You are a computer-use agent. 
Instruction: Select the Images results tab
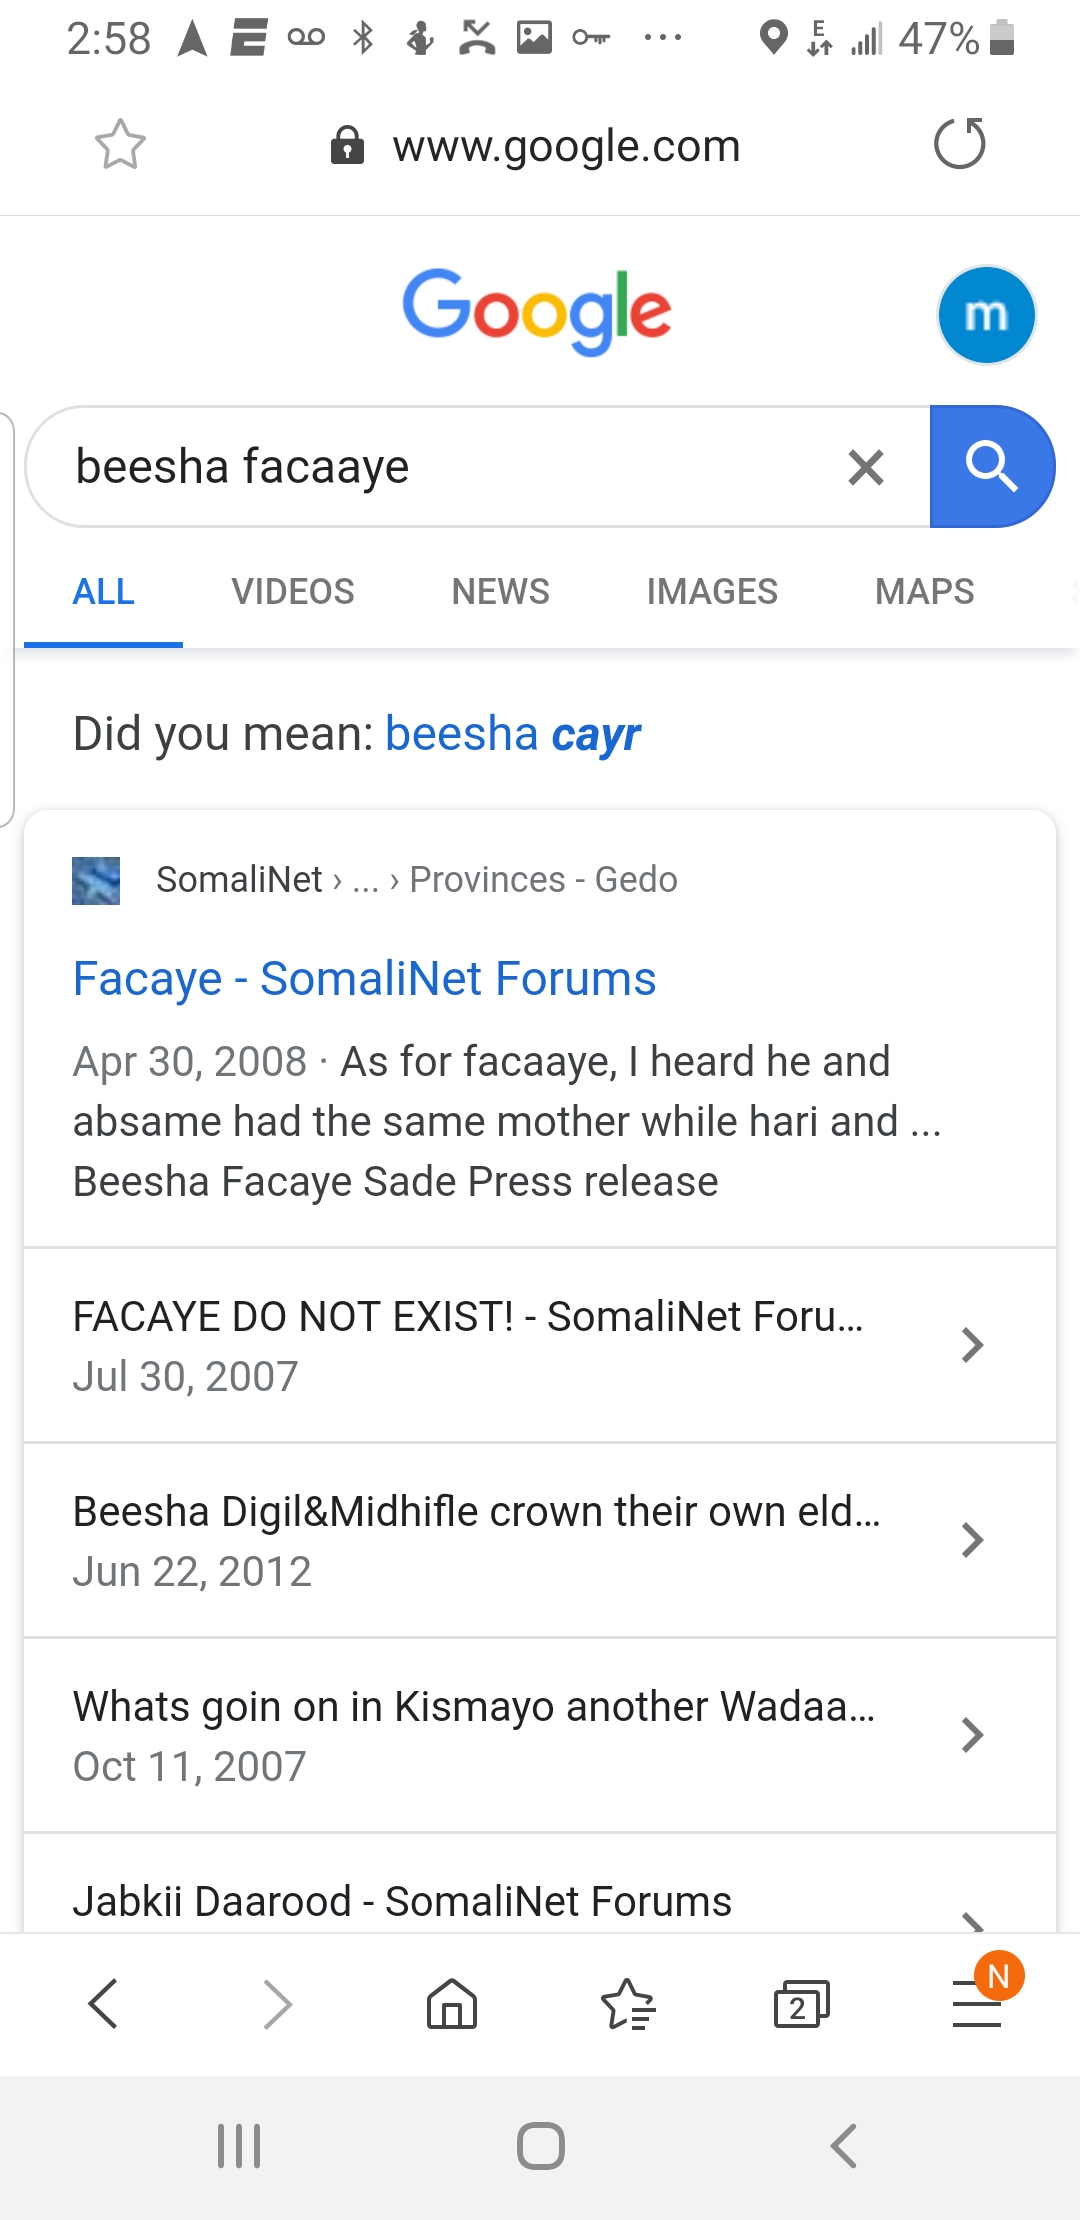712,592
